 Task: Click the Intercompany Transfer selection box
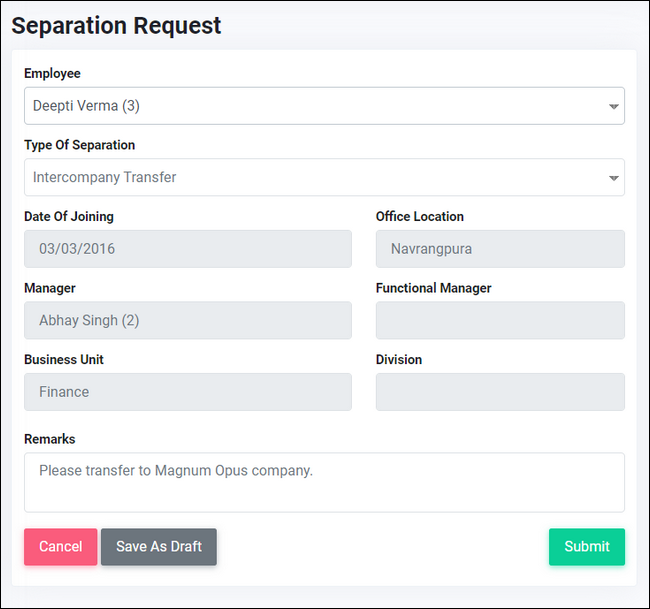pyautogui.click(x=324, y=177)
